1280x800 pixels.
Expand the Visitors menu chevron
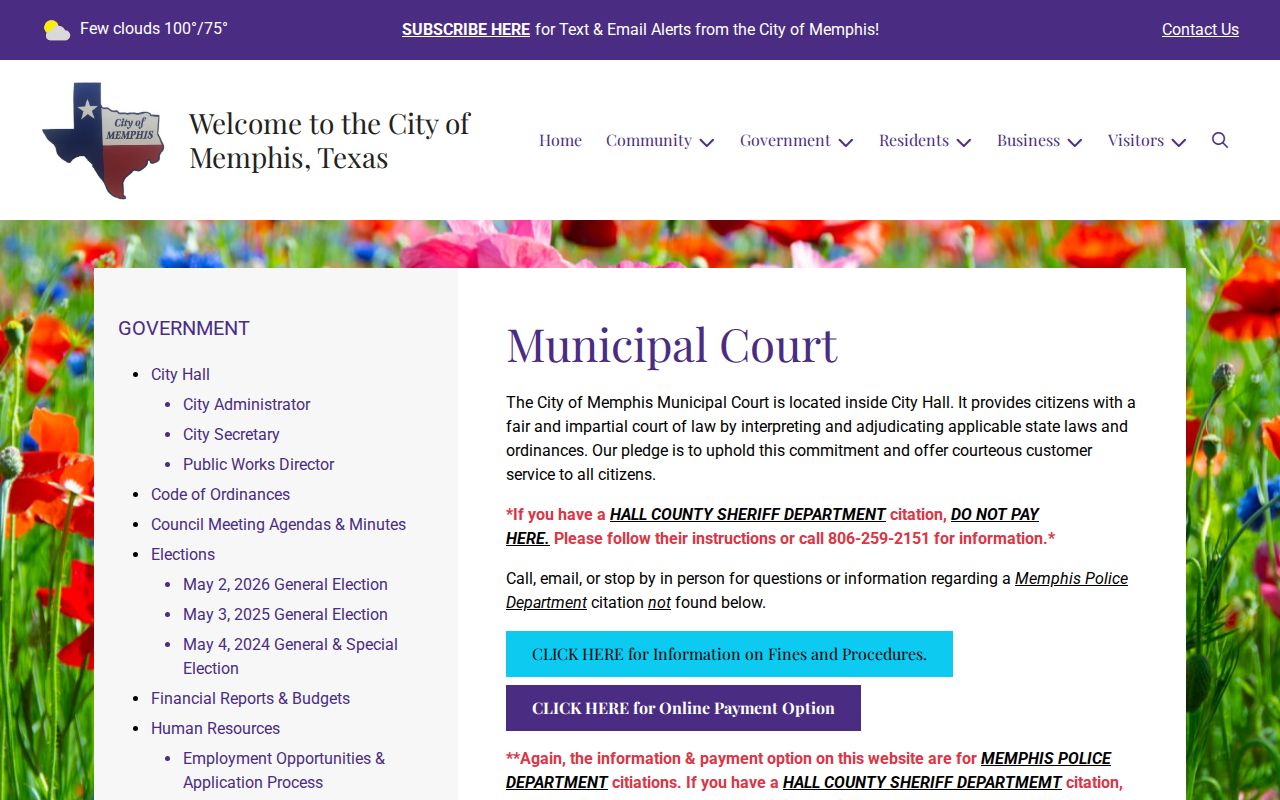[1179, 142]
